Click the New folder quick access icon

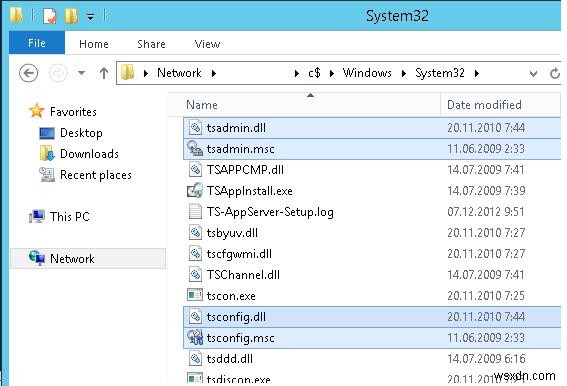71,16
